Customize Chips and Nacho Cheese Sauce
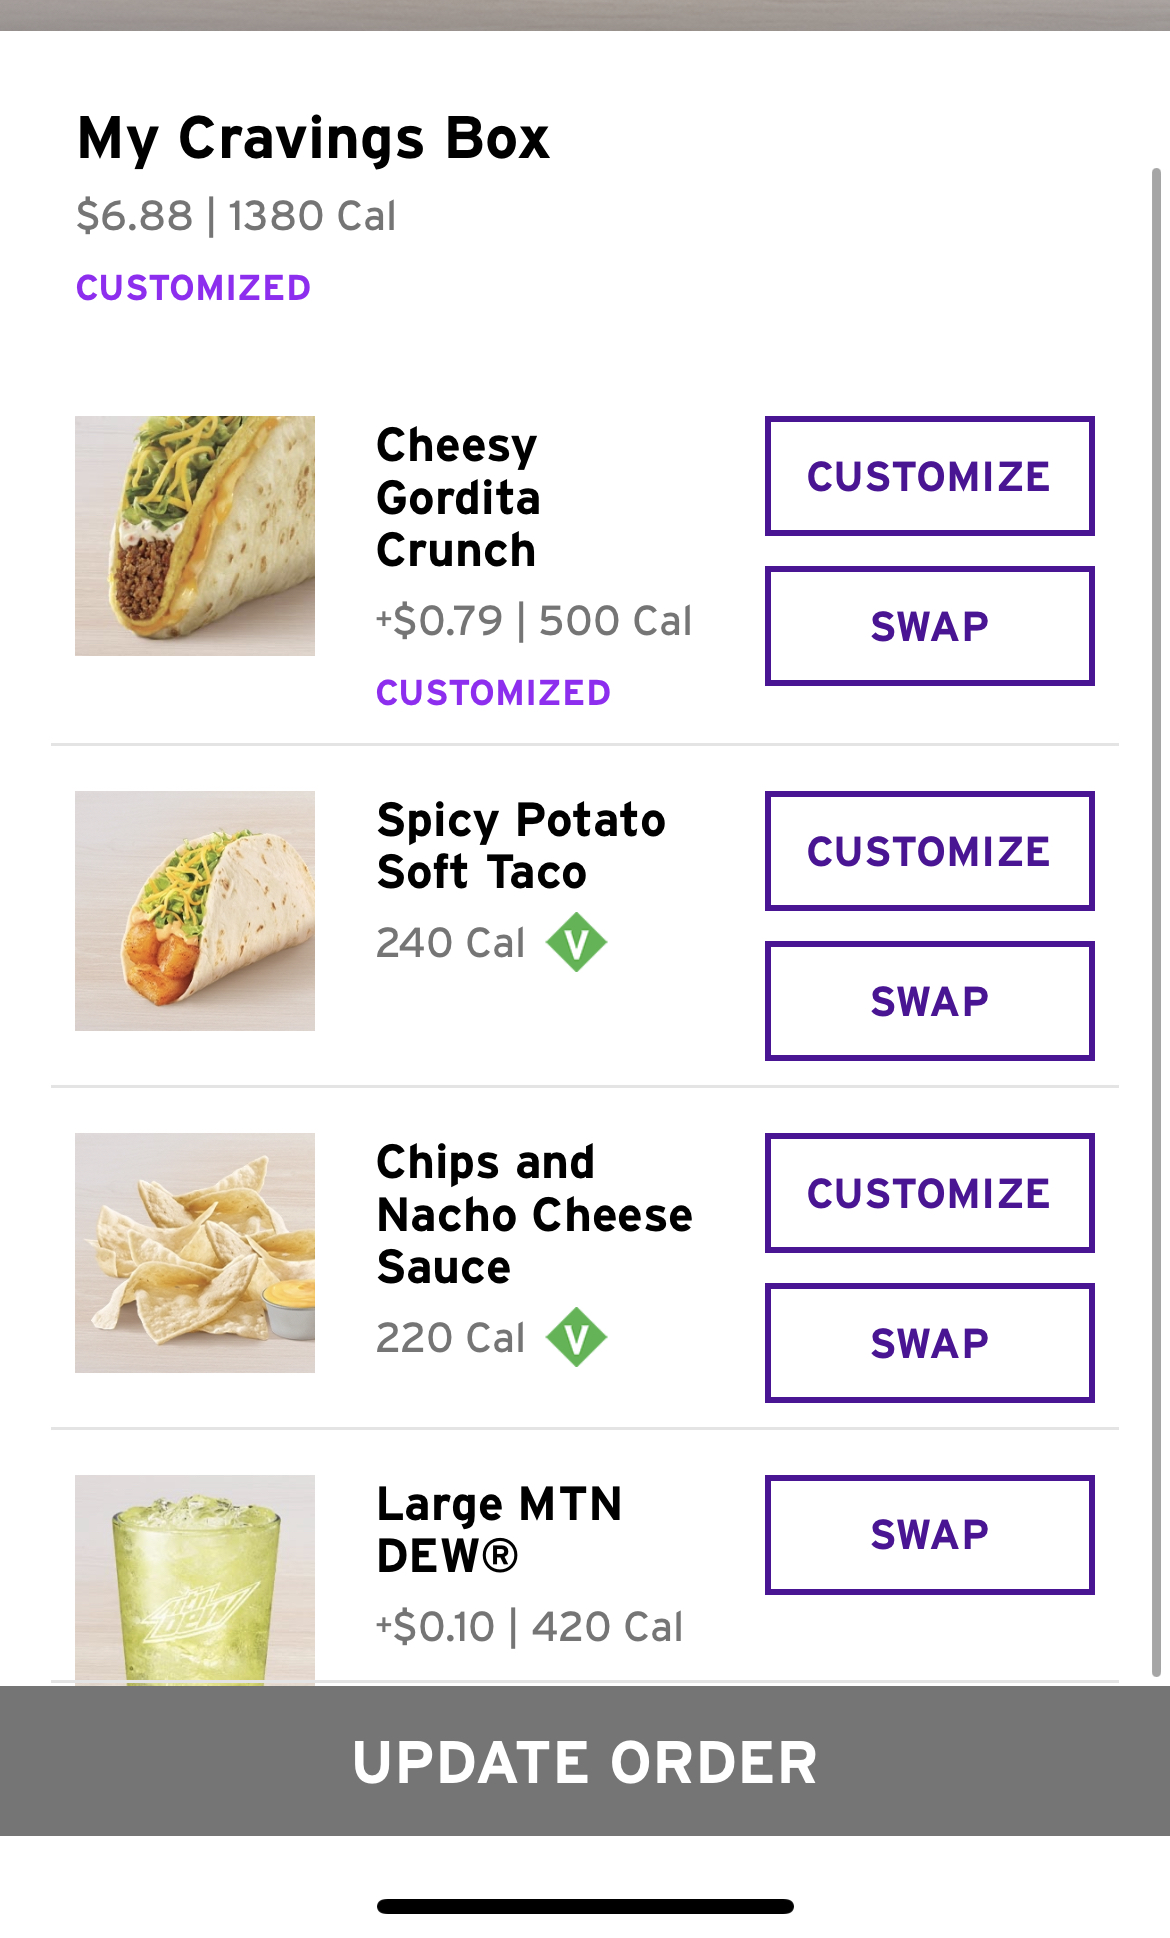The height and width of the screenshot is (1938, 1170). [929, 1193]
